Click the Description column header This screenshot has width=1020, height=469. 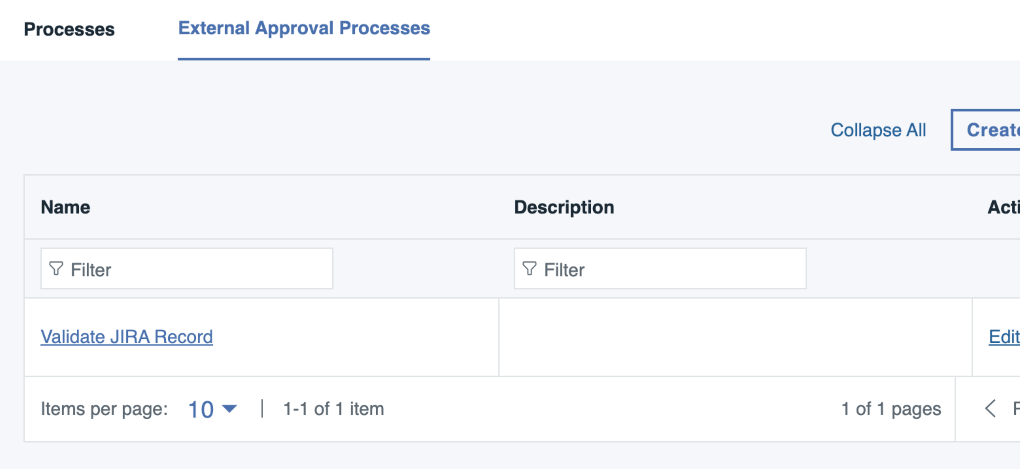tap(564, 207)
